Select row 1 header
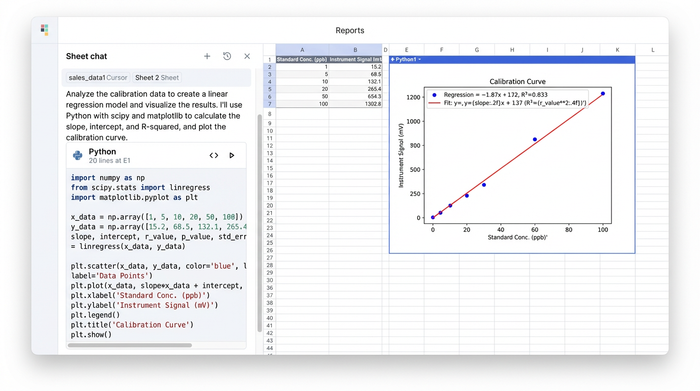The image size is (700, 391). 270,59
